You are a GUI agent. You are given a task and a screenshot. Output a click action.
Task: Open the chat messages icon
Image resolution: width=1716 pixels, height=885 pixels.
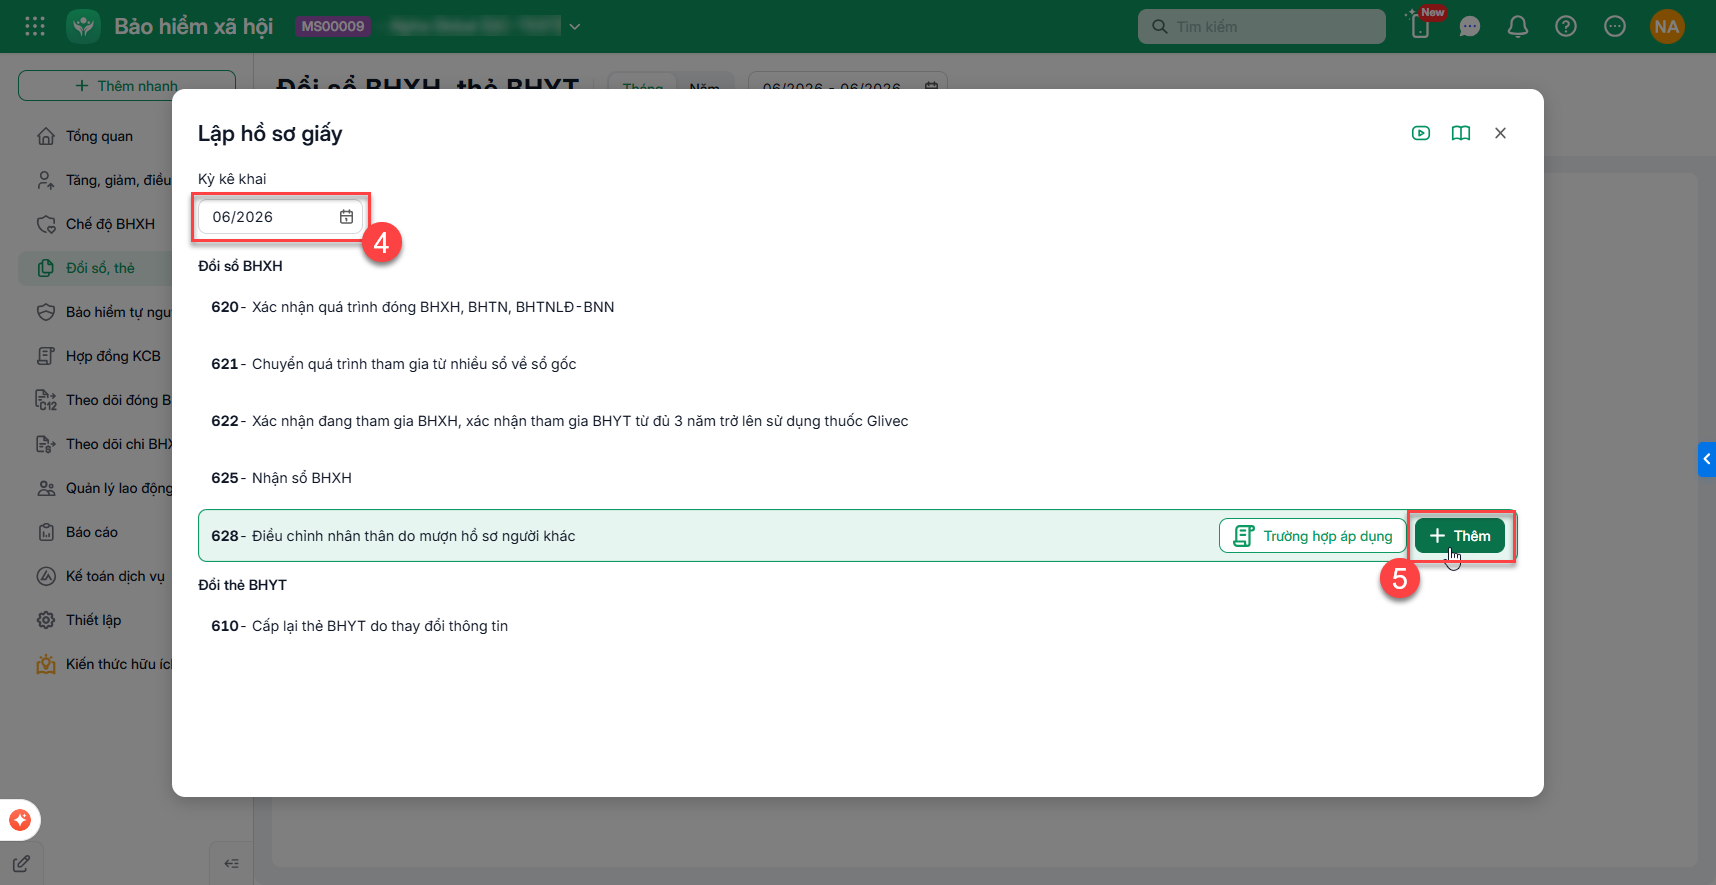click(x=1470, y=27)
